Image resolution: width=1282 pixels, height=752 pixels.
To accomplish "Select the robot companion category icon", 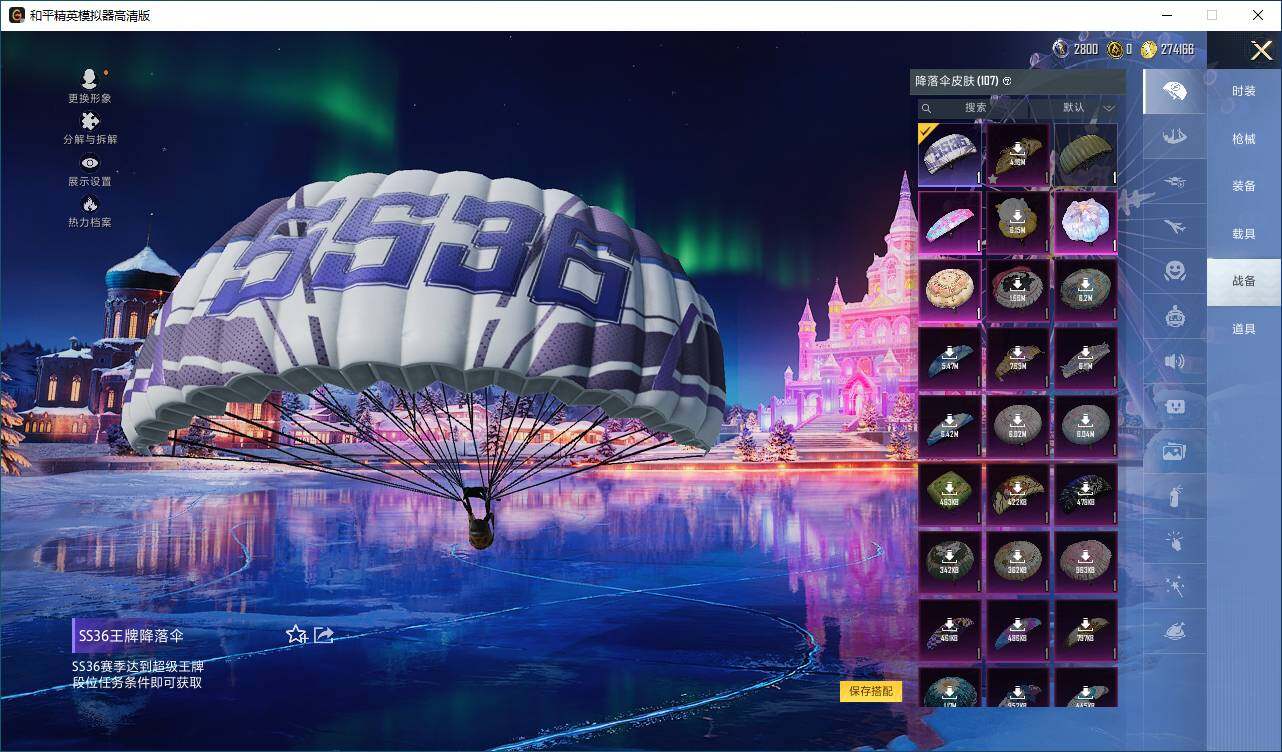I will pyautogui.click(x=1174, y=316).
